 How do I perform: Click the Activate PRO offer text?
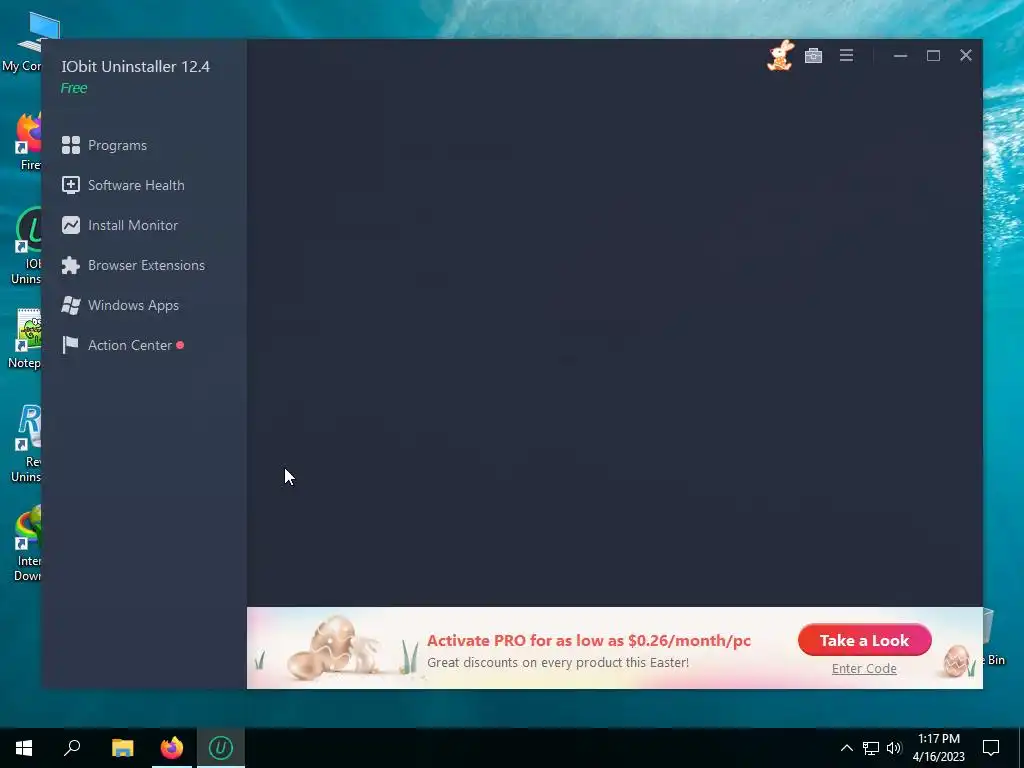point(589,641)
